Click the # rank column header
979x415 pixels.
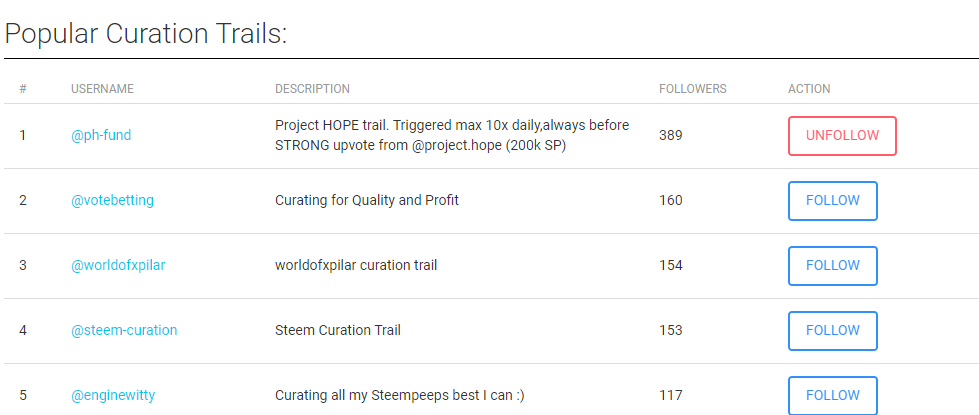click(x=22, y=89)
